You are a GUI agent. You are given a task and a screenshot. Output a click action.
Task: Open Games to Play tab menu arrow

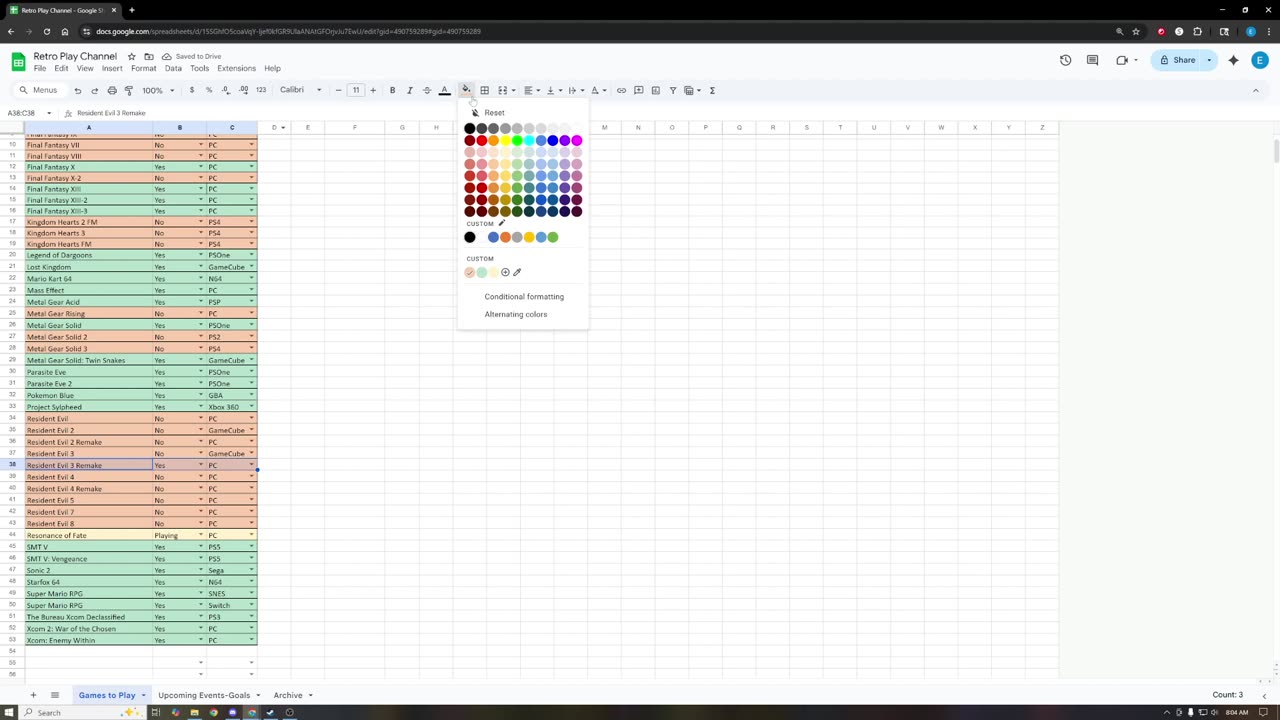coord(143,695)
